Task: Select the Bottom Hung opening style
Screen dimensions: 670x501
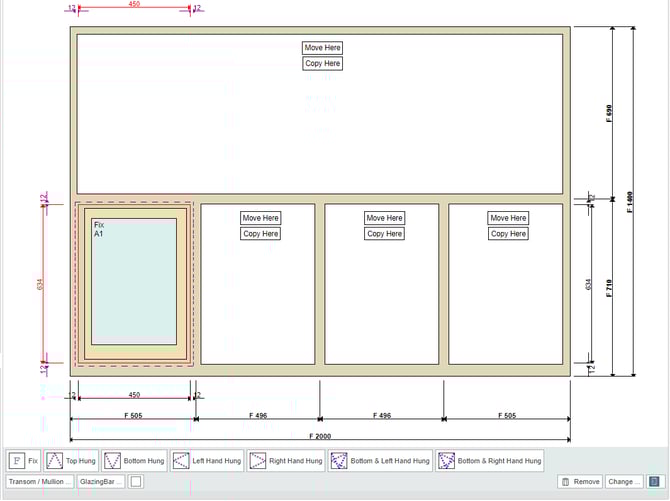Action: pos(135,461)
